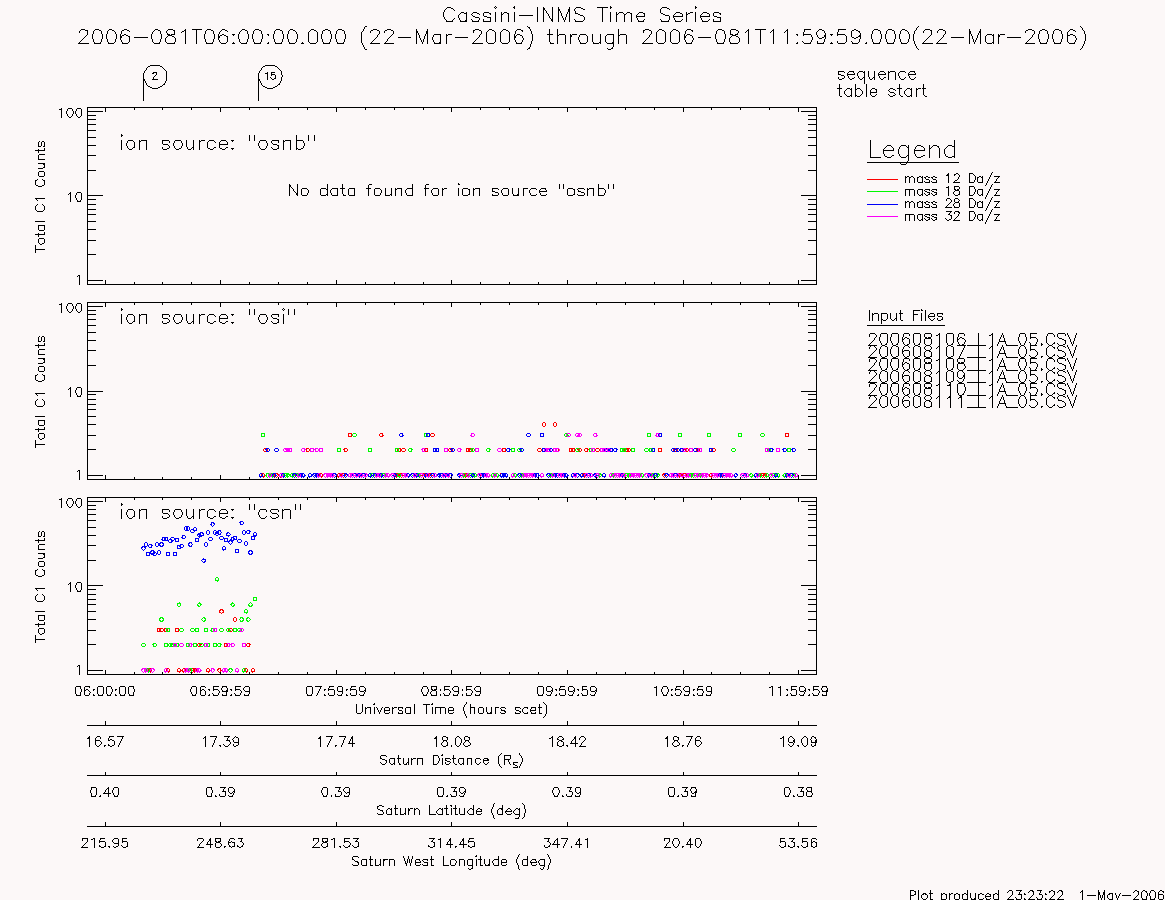
Task: Click the 06:59:59 time axis label
Action: (x=221, y=691)
